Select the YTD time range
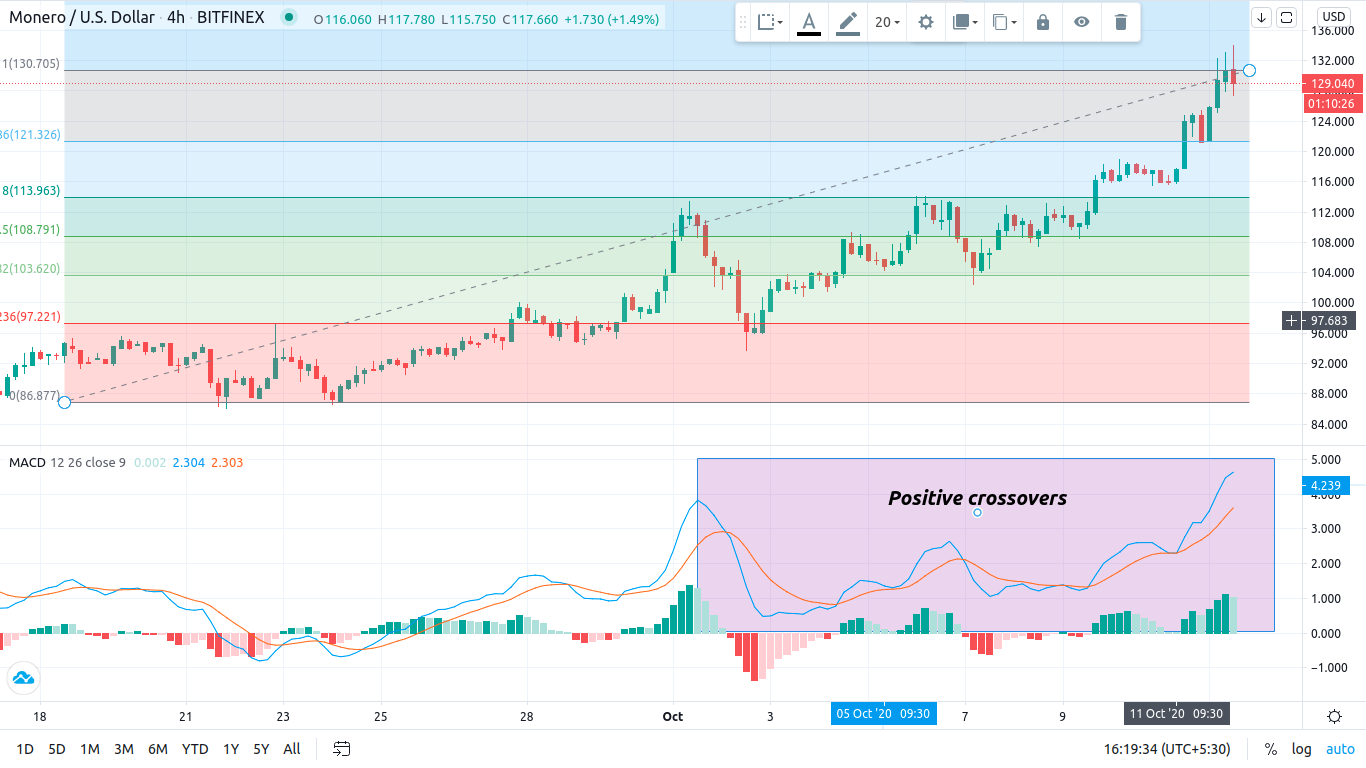 point(195,749)
